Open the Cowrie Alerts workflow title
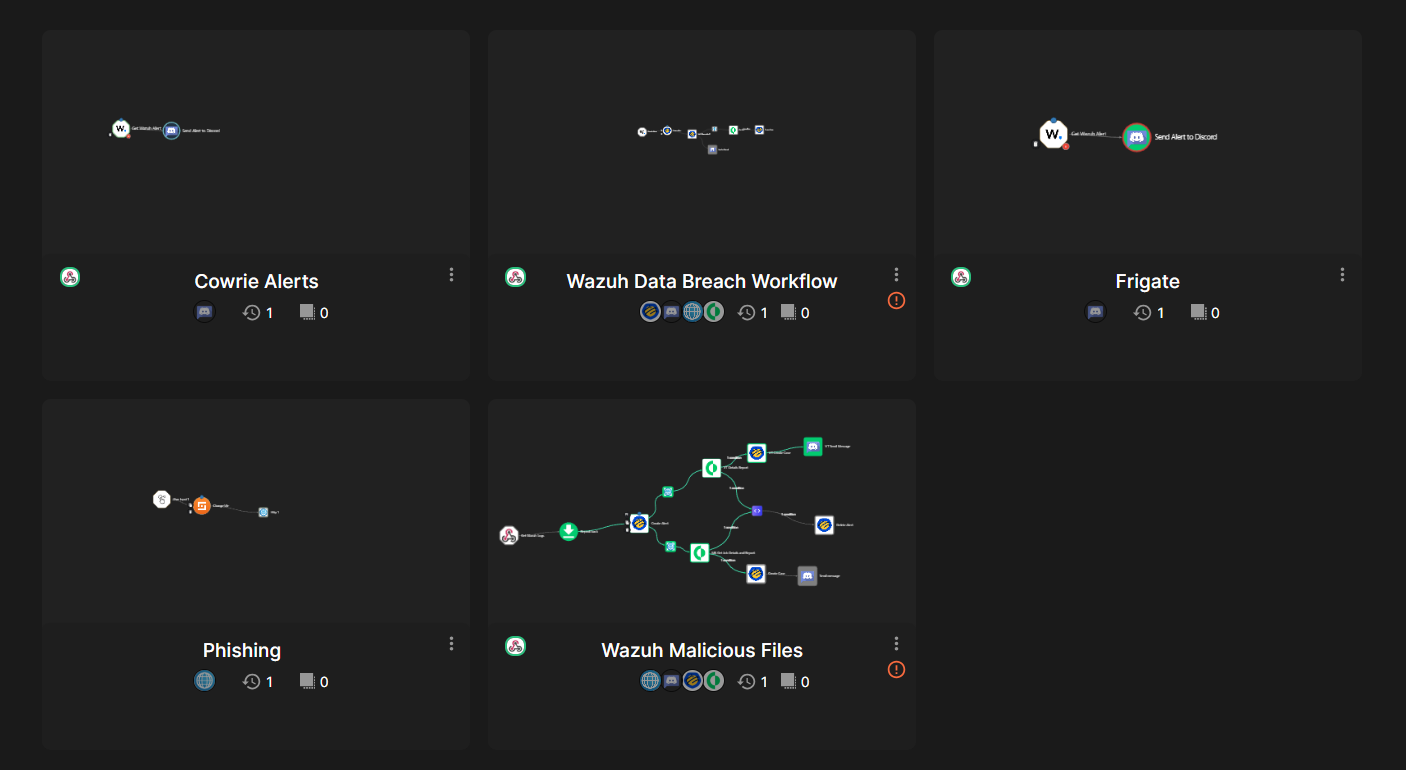The image size is (1406, 770). coord(256,282)
